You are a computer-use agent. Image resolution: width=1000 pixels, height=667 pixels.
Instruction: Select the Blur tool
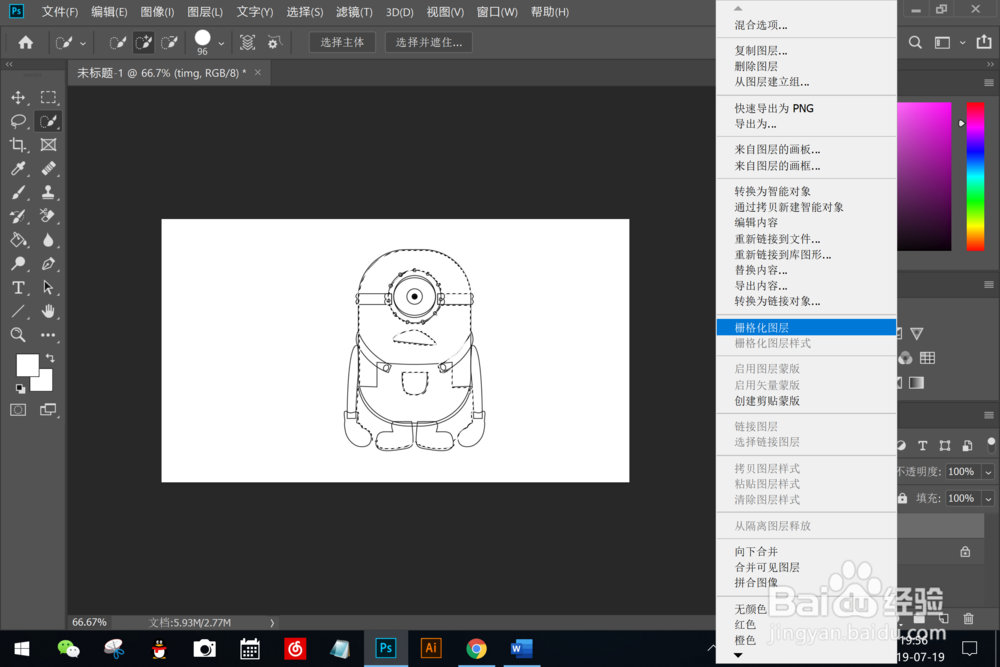(x=48, y=240)
